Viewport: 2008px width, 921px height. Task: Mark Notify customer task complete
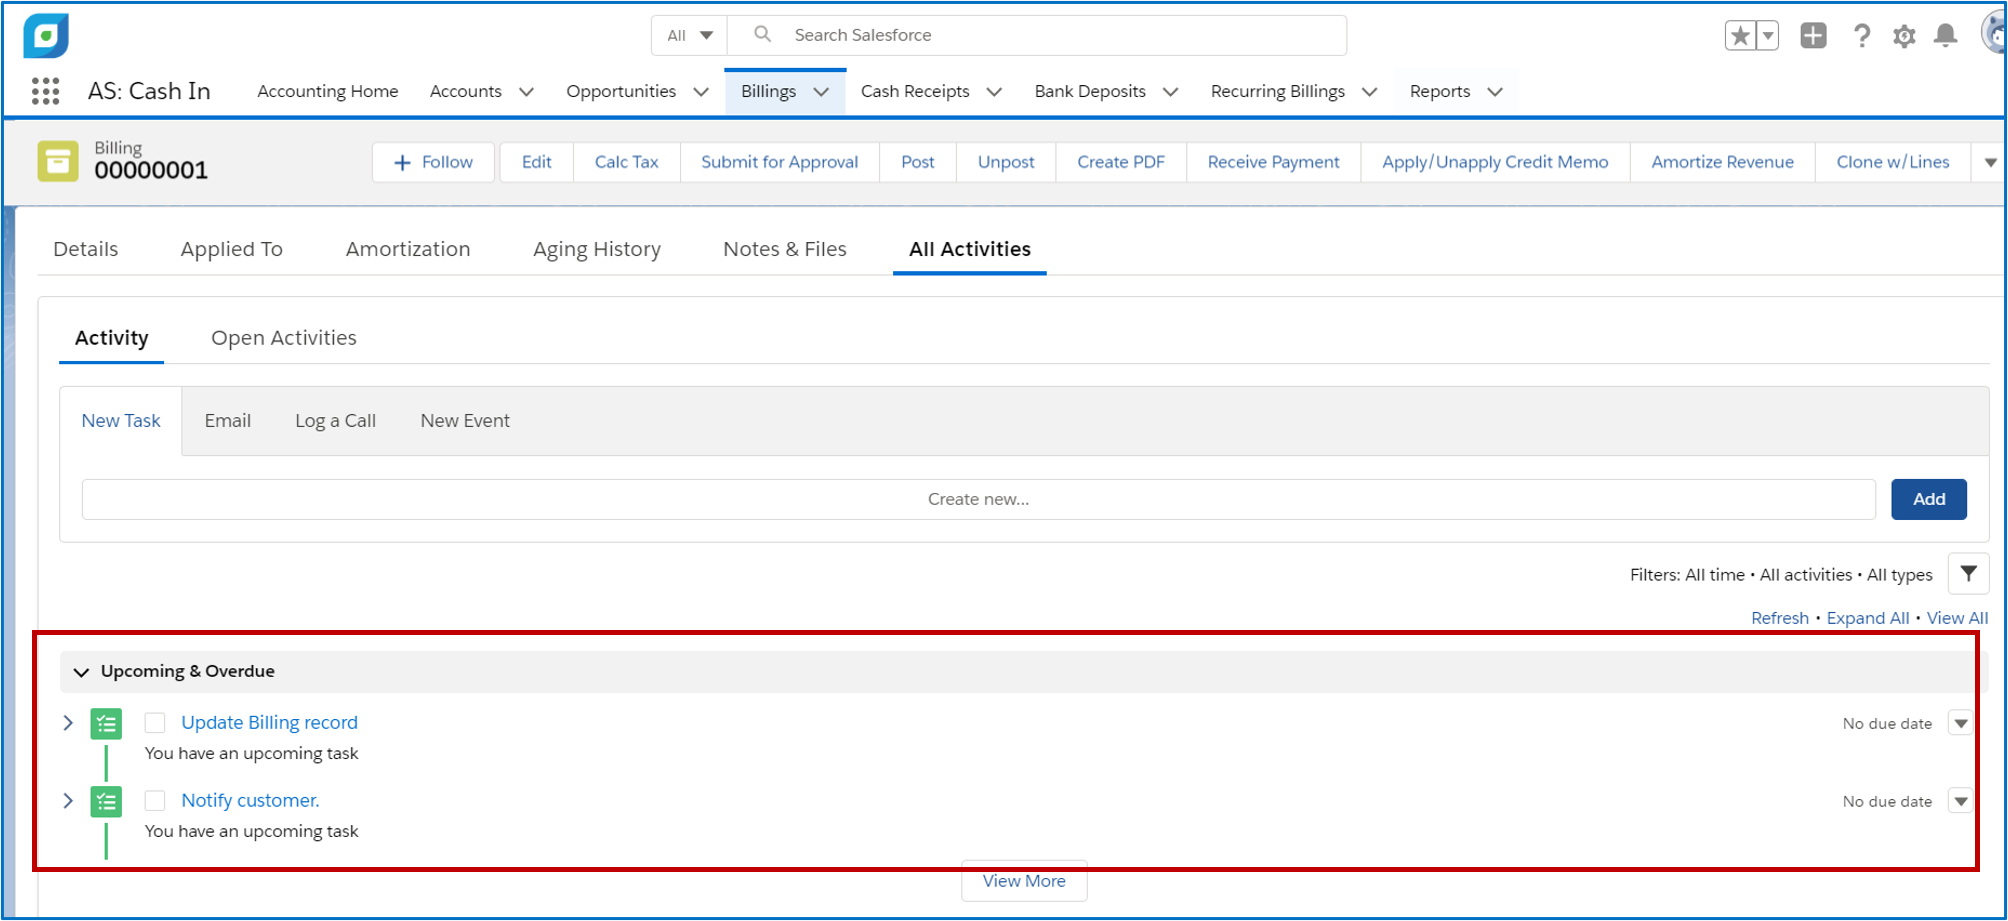155,801
